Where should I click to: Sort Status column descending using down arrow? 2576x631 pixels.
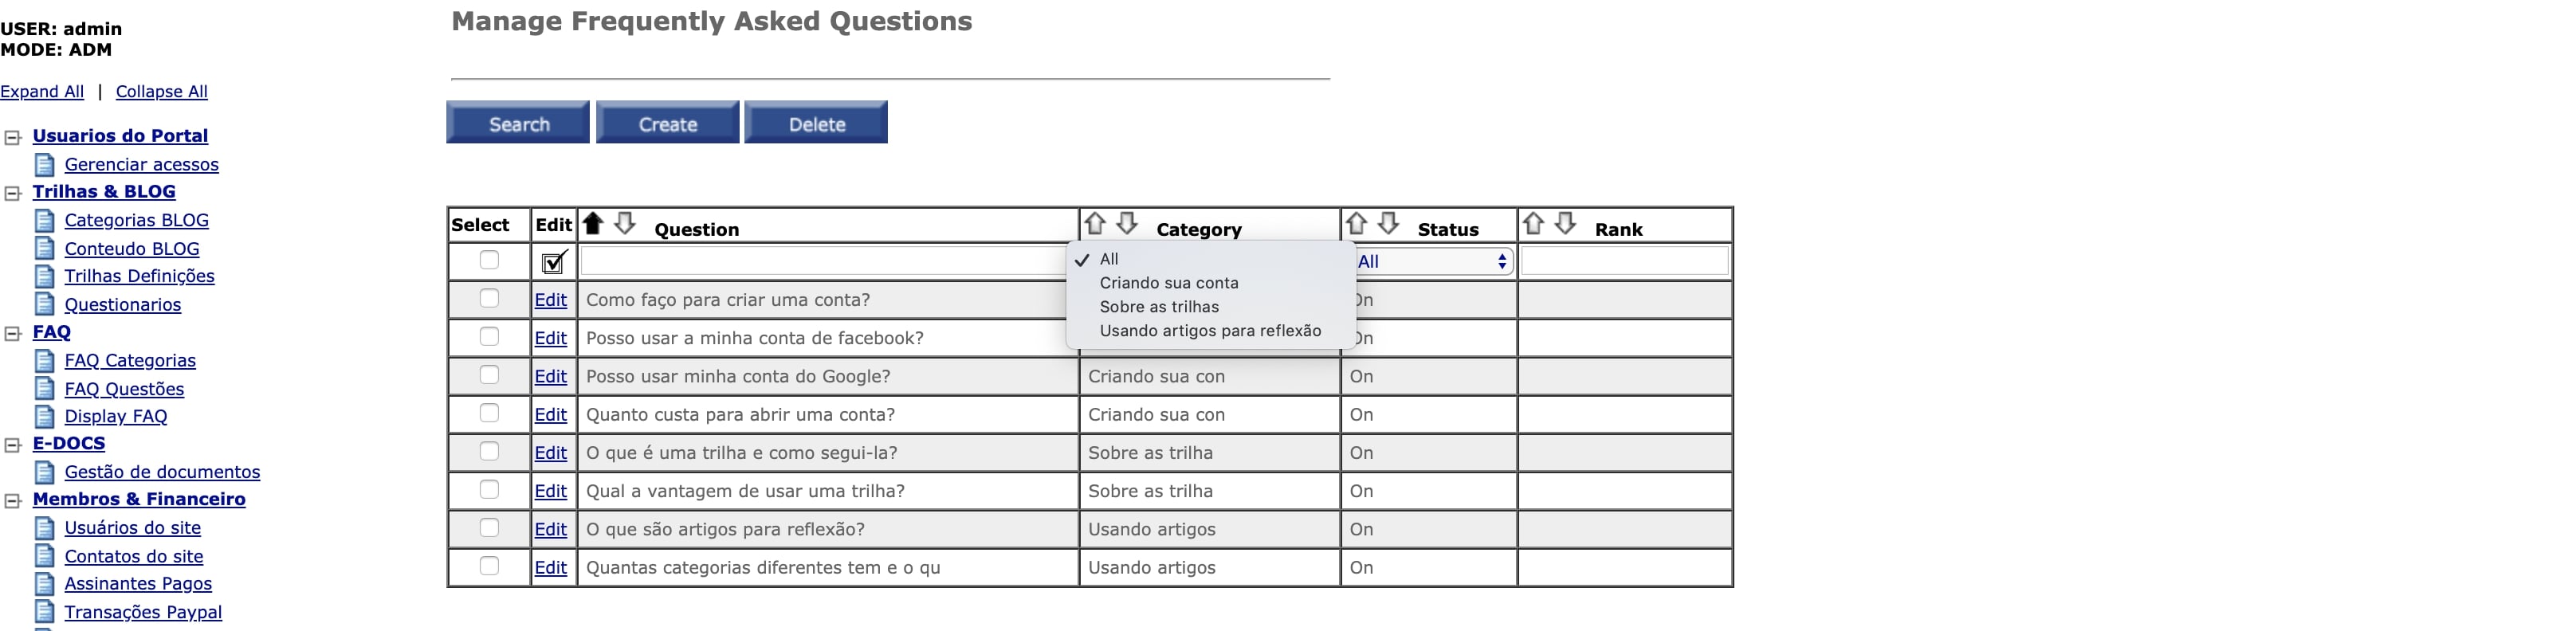[1388, 223]
